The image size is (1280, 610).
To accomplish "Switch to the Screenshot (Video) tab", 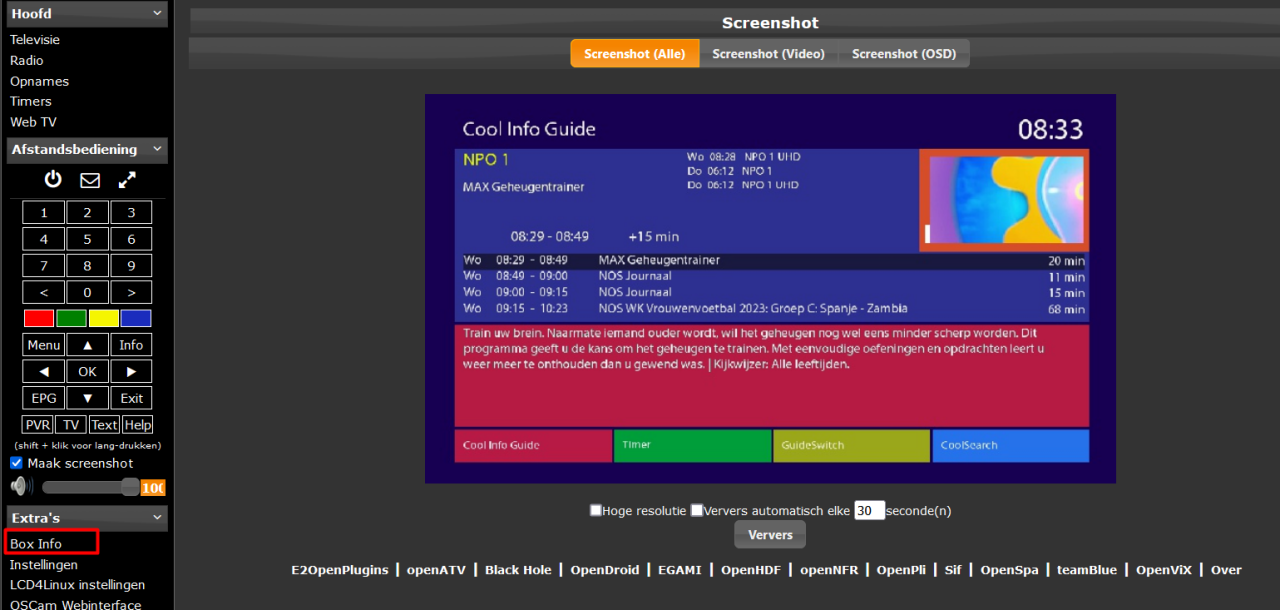I will [x=768, y=53].
